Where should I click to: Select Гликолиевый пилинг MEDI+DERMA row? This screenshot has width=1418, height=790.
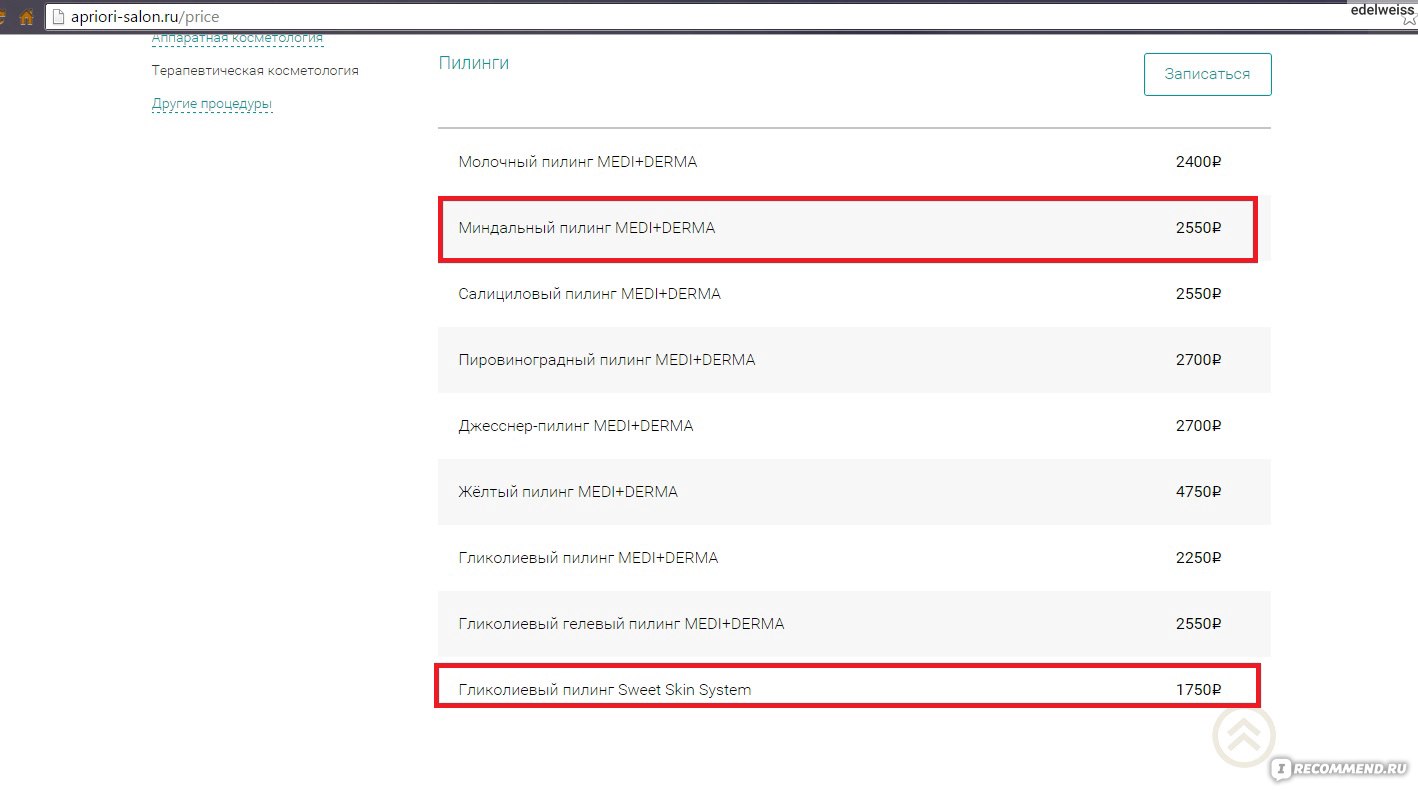click(854, 558)
